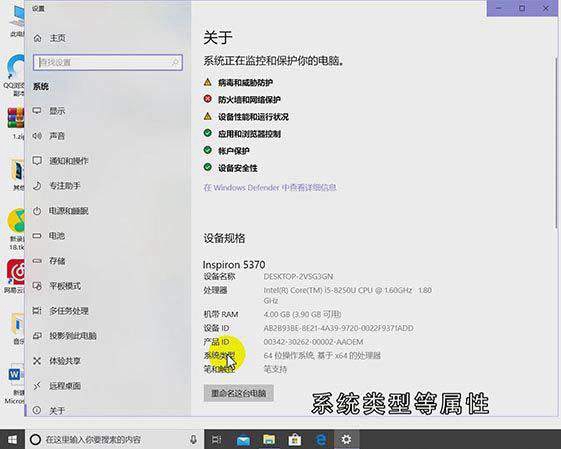Open 专注助手 focus assist settings
This screenshot has height=449, width=561.
click(x=57, y=186)
